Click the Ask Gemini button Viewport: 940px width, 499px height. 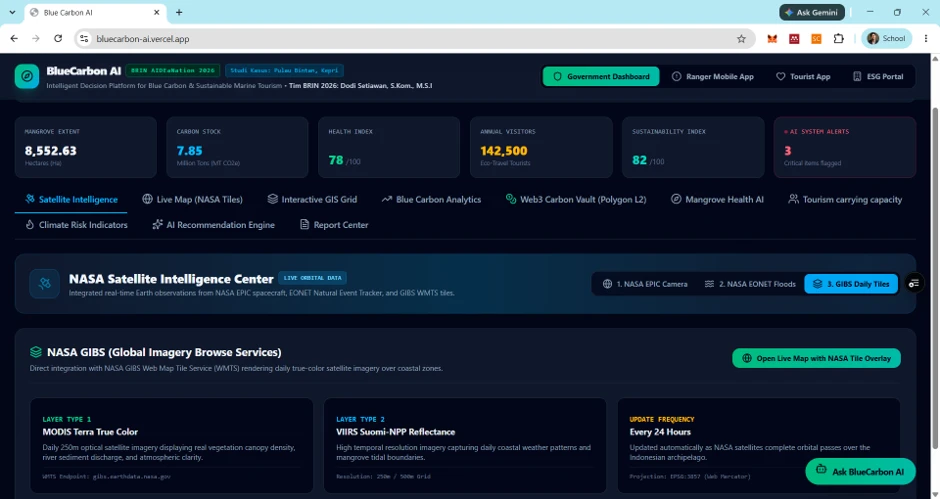(x=812, y=12)
